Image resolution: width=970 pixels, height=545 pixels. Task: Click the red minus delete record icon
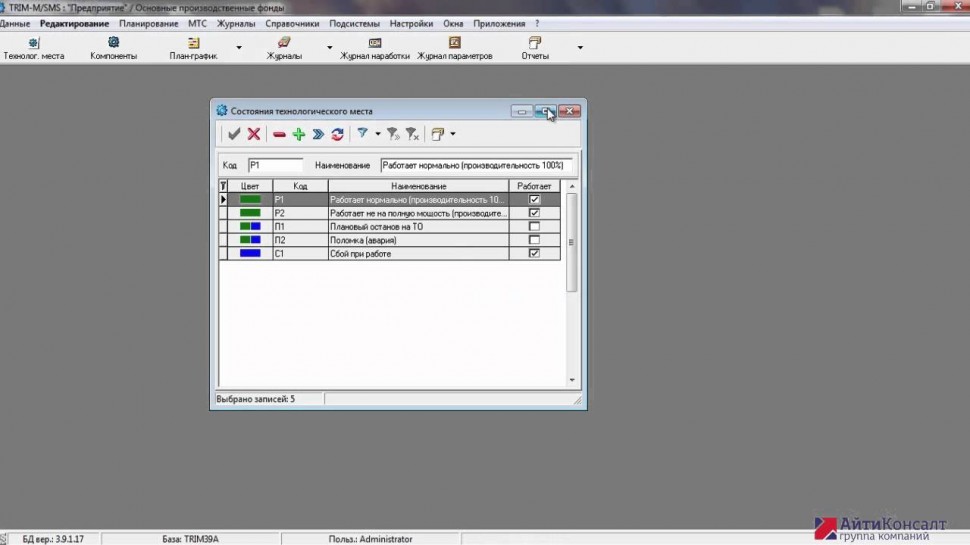tap(279, 134)
